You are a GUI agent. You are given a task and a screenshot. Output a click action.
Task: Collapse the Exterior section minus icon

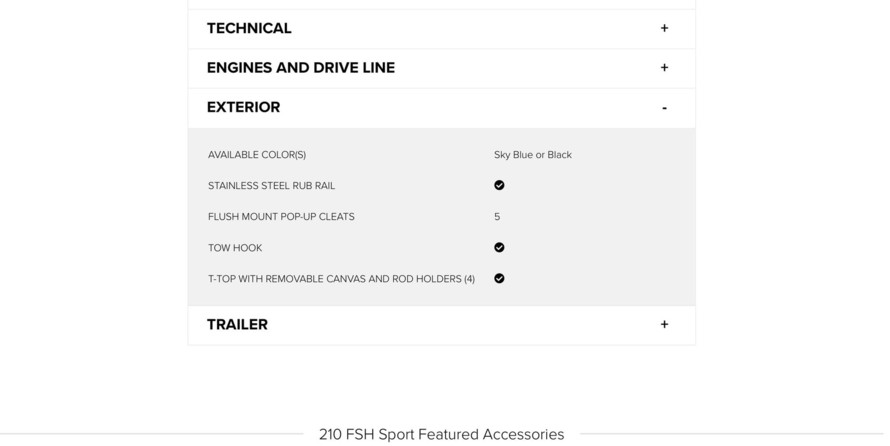pyautogui.click(x=664, y=108)
